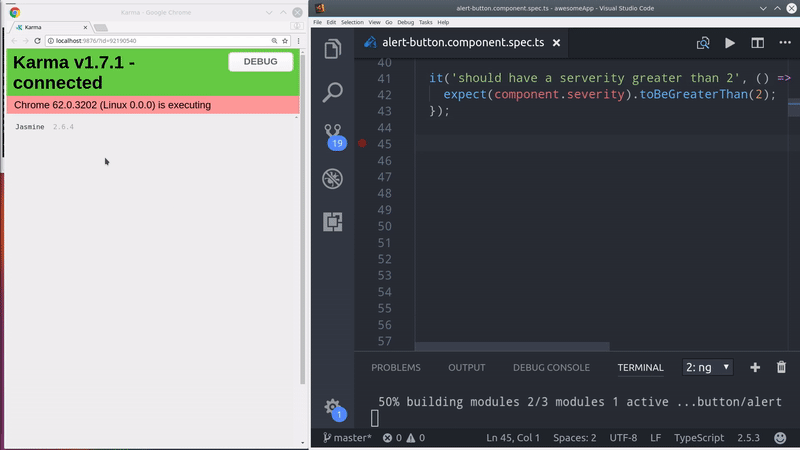Open the Extensions view in activity bar
800x450 pixels.
333,222
